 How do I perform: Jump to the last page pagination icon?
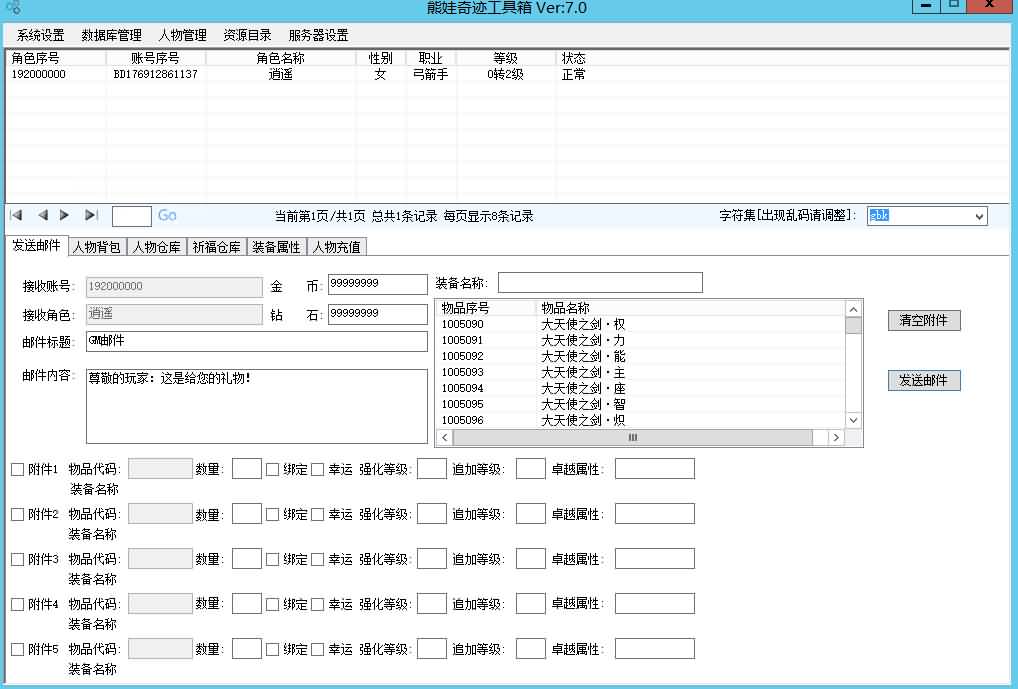point(90,215)
